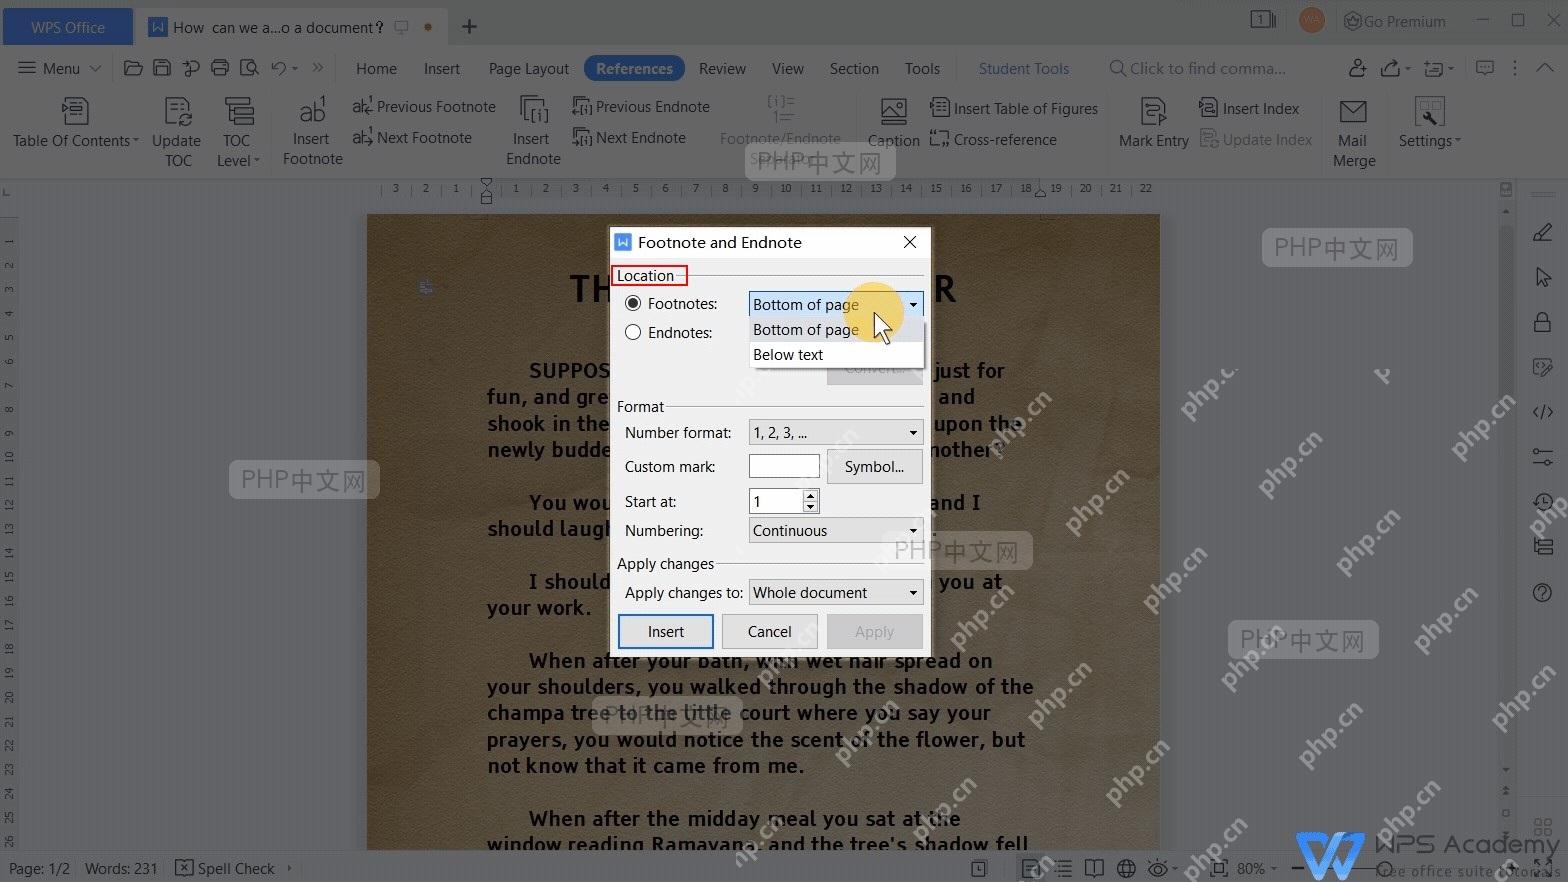
Task: Click the Insert button in dialog
Action: pyautogui.click(x=666, y=632)
